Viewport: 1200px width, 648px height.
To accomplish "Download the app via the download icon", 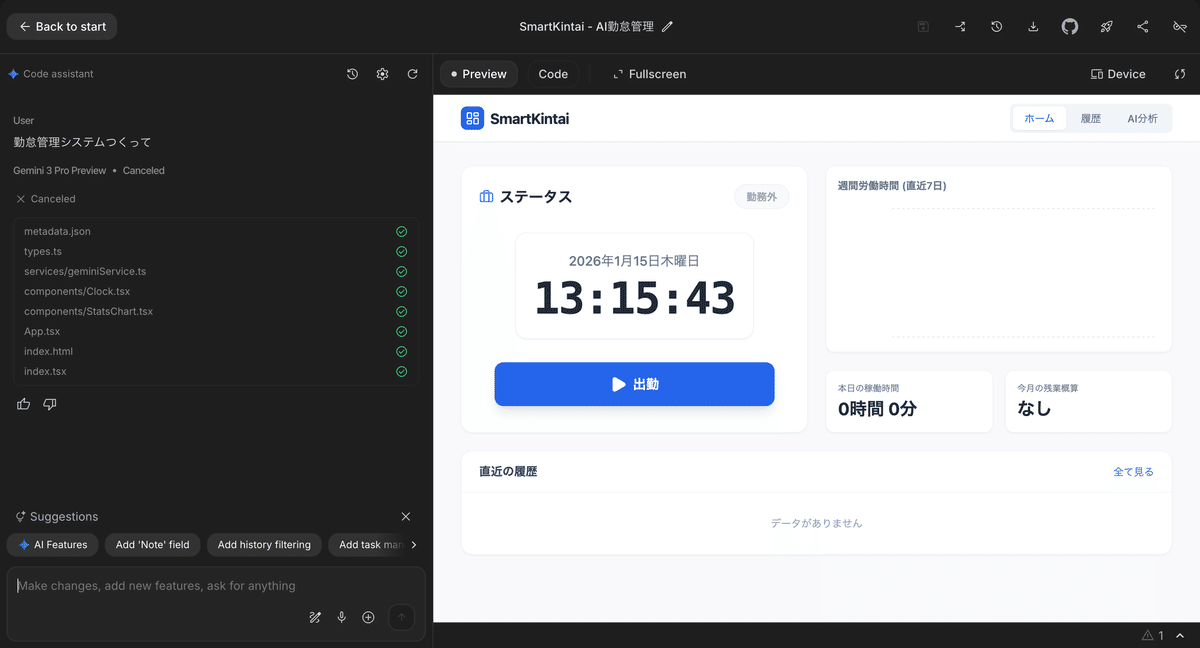I will 1033,26.
